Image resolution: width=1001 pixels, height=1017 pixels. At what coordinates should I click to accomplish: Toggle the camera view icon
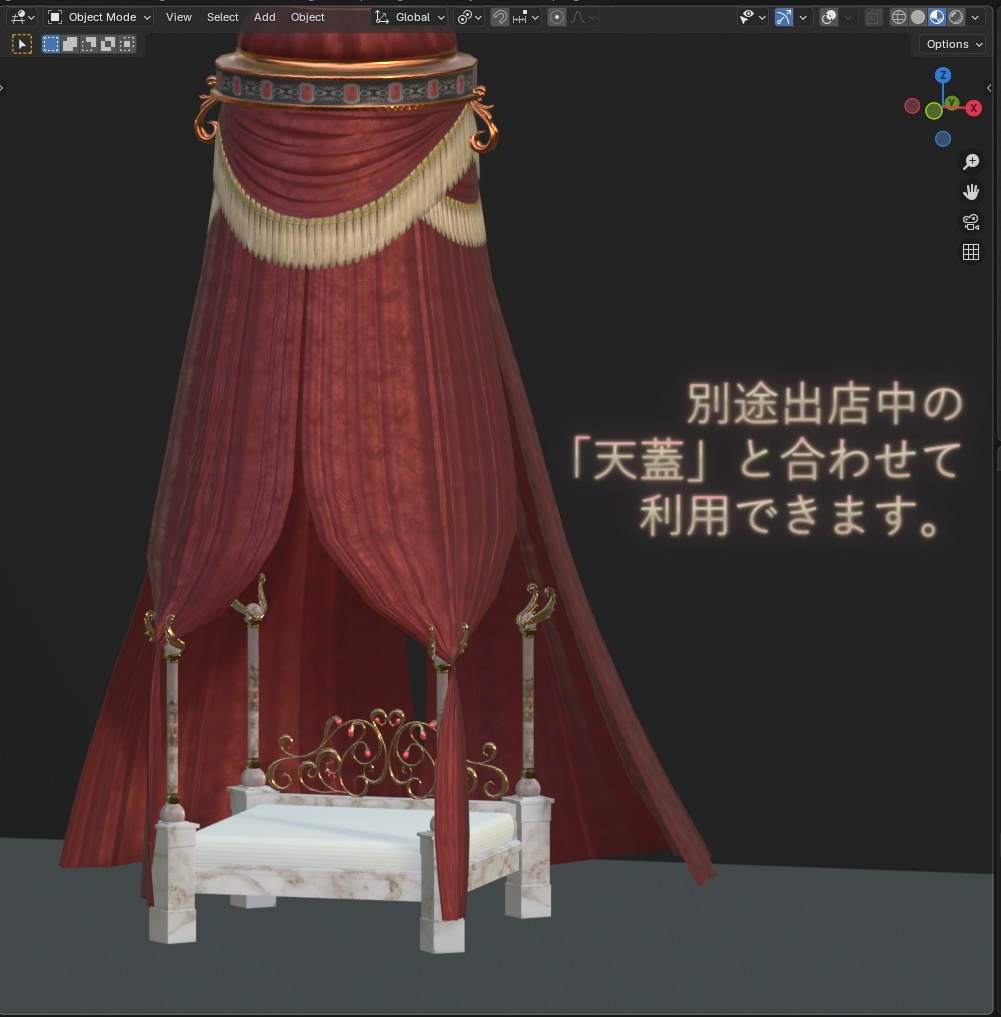tap(970, 221)
